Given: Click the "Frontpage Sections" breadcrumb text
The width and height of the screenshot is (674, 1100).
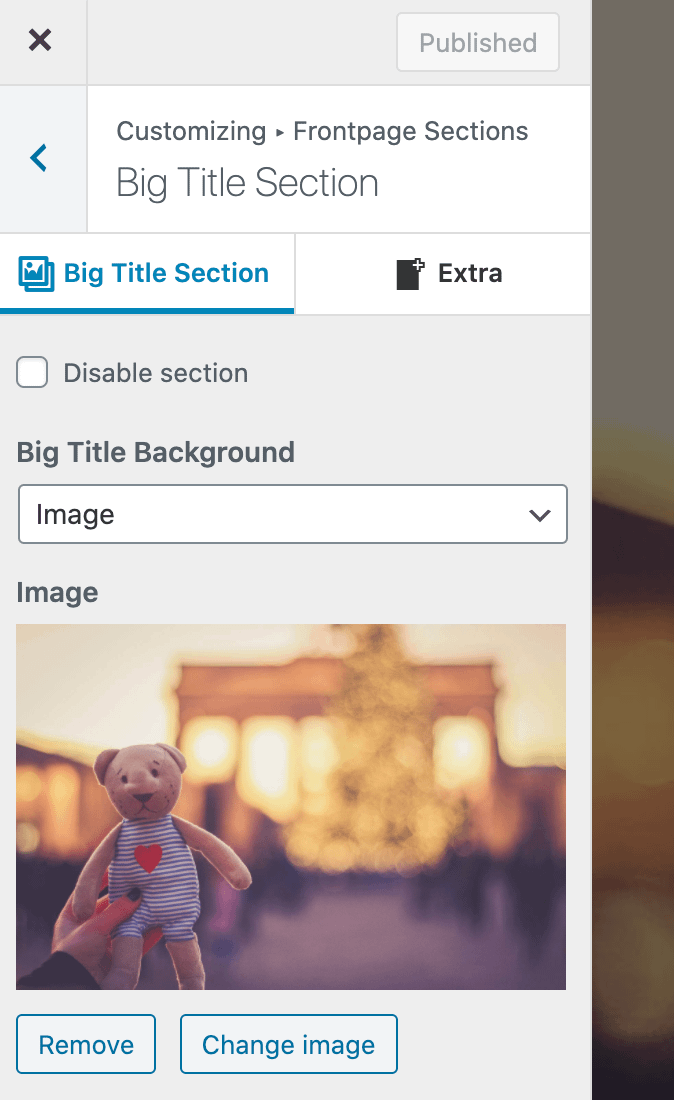Looking at the screenshot, I should (x=411, y=131).
